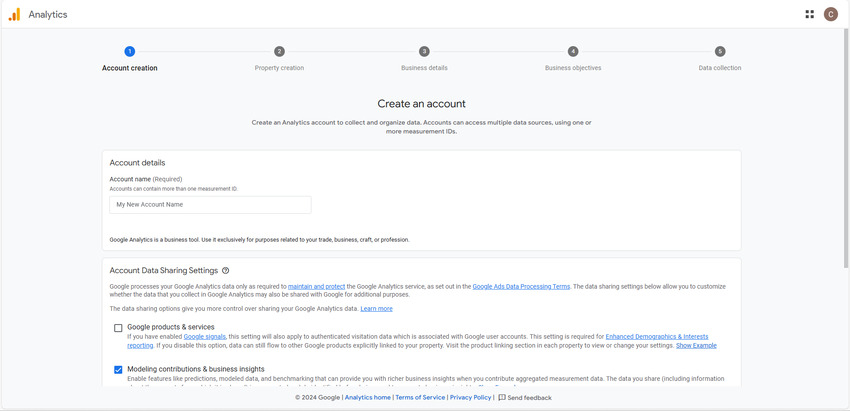Image resolution: width=850 pixels, height=411 pixels.
Task: Expand the Show Example link
Action: click(696, 346)
